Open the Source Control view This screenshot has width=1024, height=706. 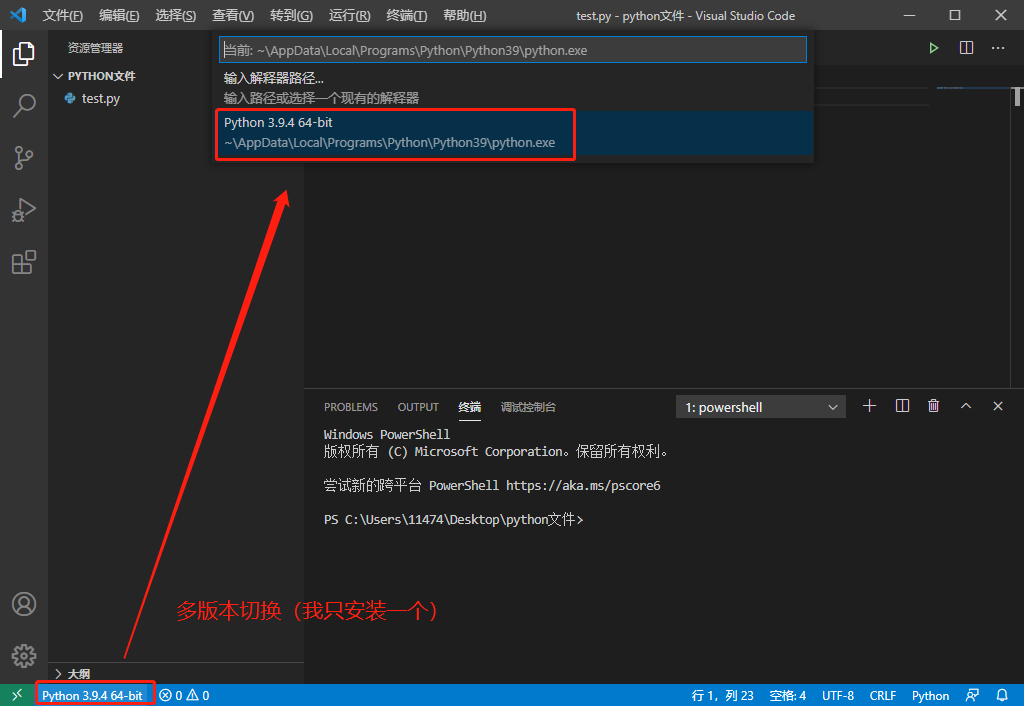click(24, 158)
